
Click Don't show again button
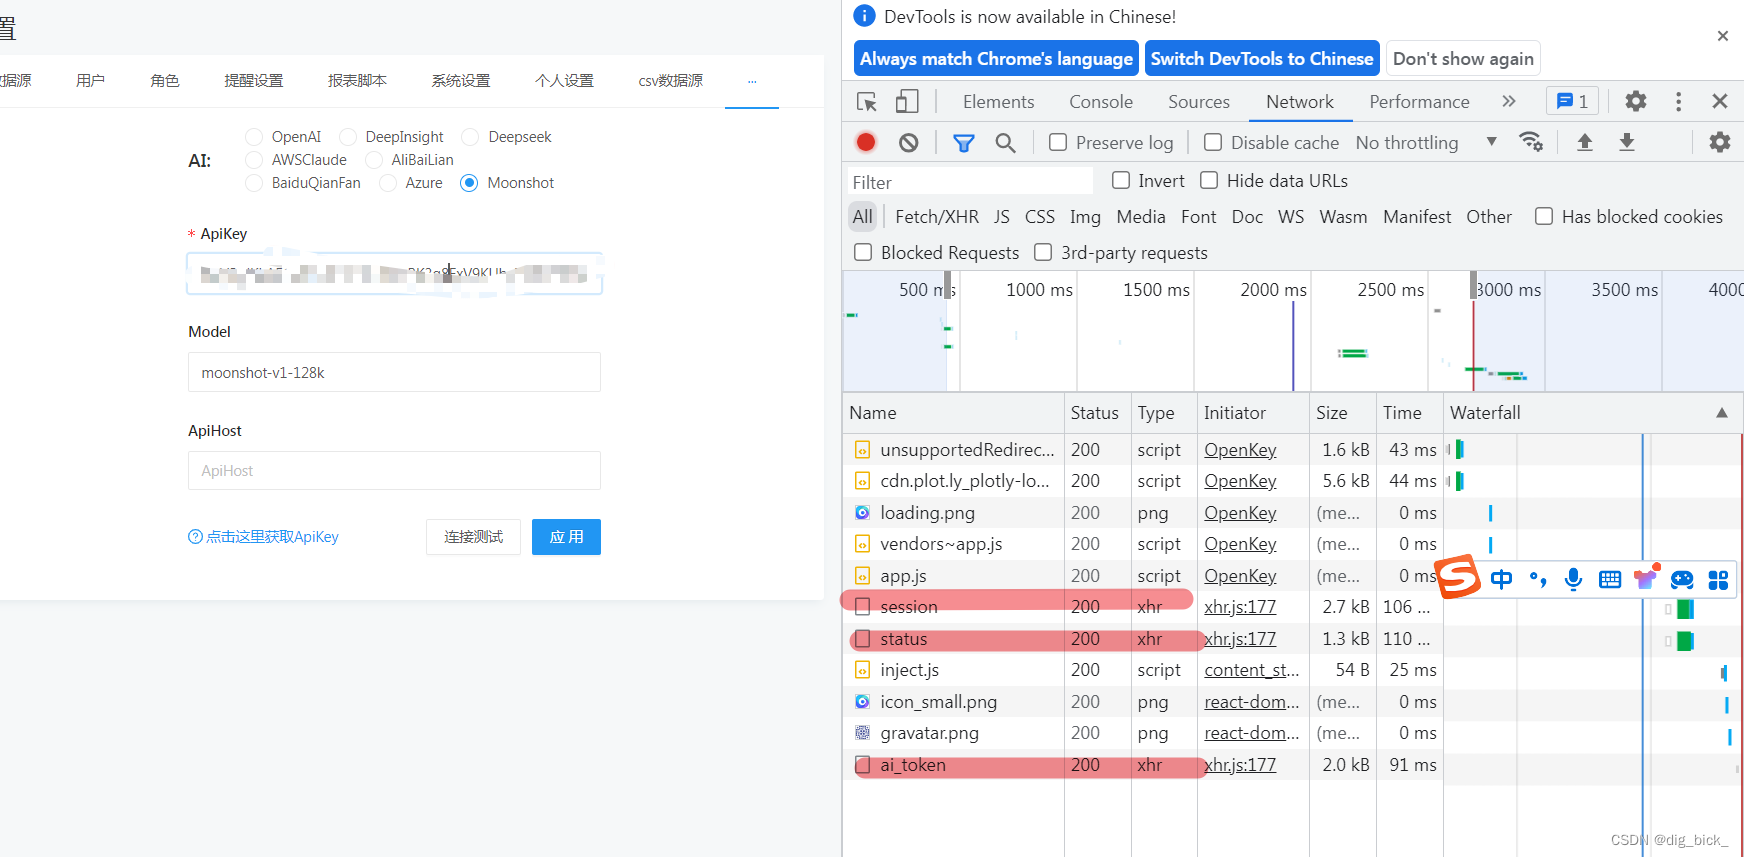(x=1463, y=58)
